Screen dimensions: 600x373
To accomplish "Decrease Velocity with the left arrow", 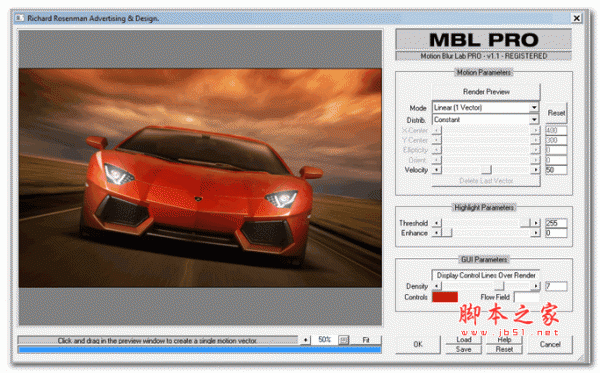I will [437, 169].
